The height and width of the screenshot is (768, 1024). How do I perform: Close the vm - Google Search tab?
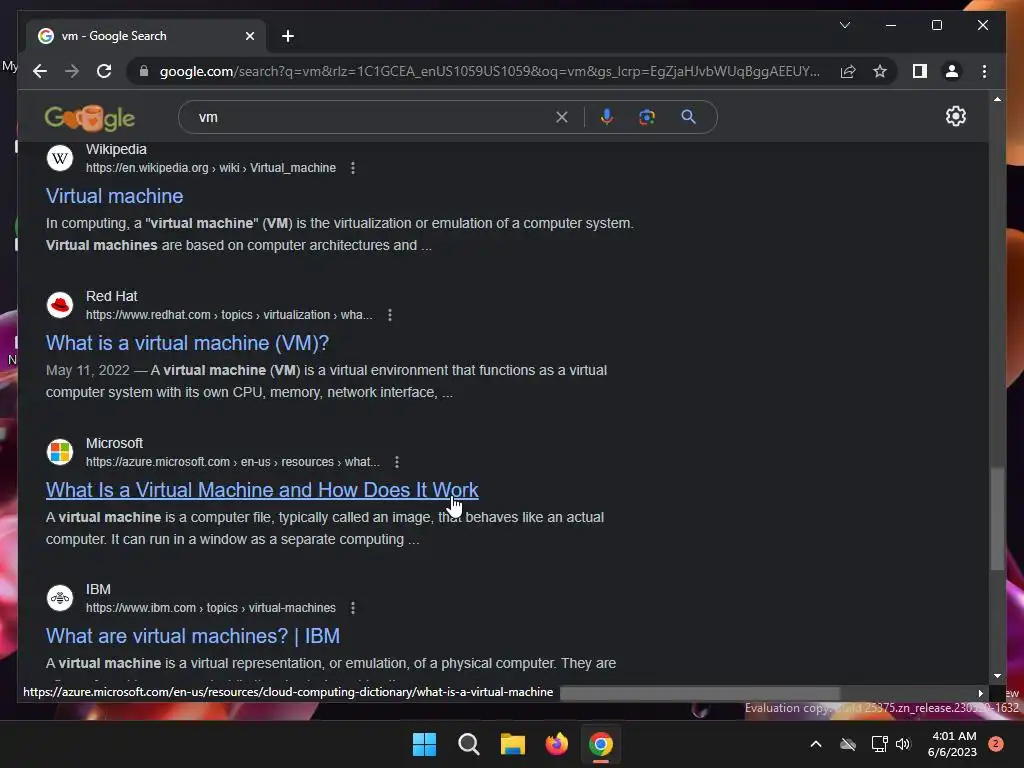[x=249, y=36]
